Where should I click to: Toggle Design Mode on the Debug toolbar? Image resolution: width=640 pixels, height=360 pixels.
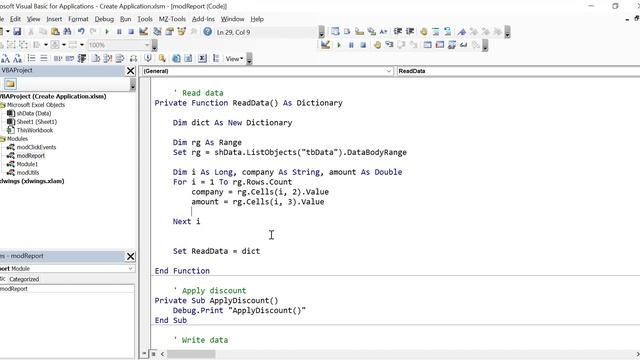325,44
